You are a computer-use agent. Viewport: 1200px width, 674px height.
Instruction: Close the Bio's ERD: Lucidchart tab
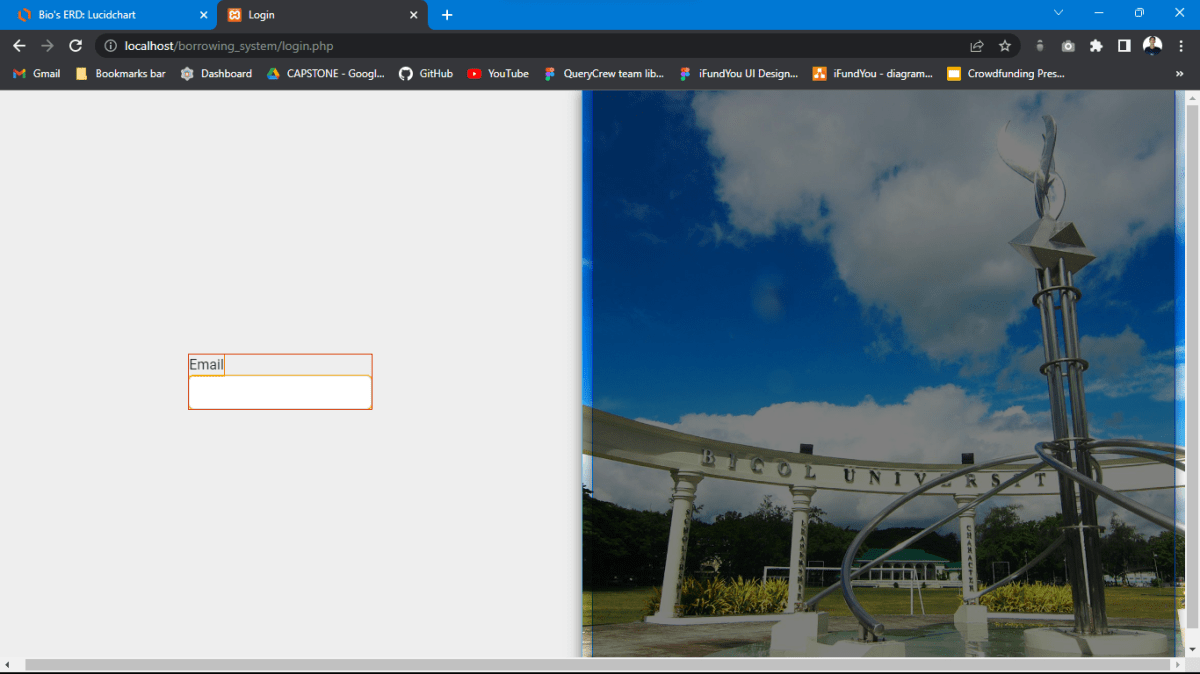(204, 15)
